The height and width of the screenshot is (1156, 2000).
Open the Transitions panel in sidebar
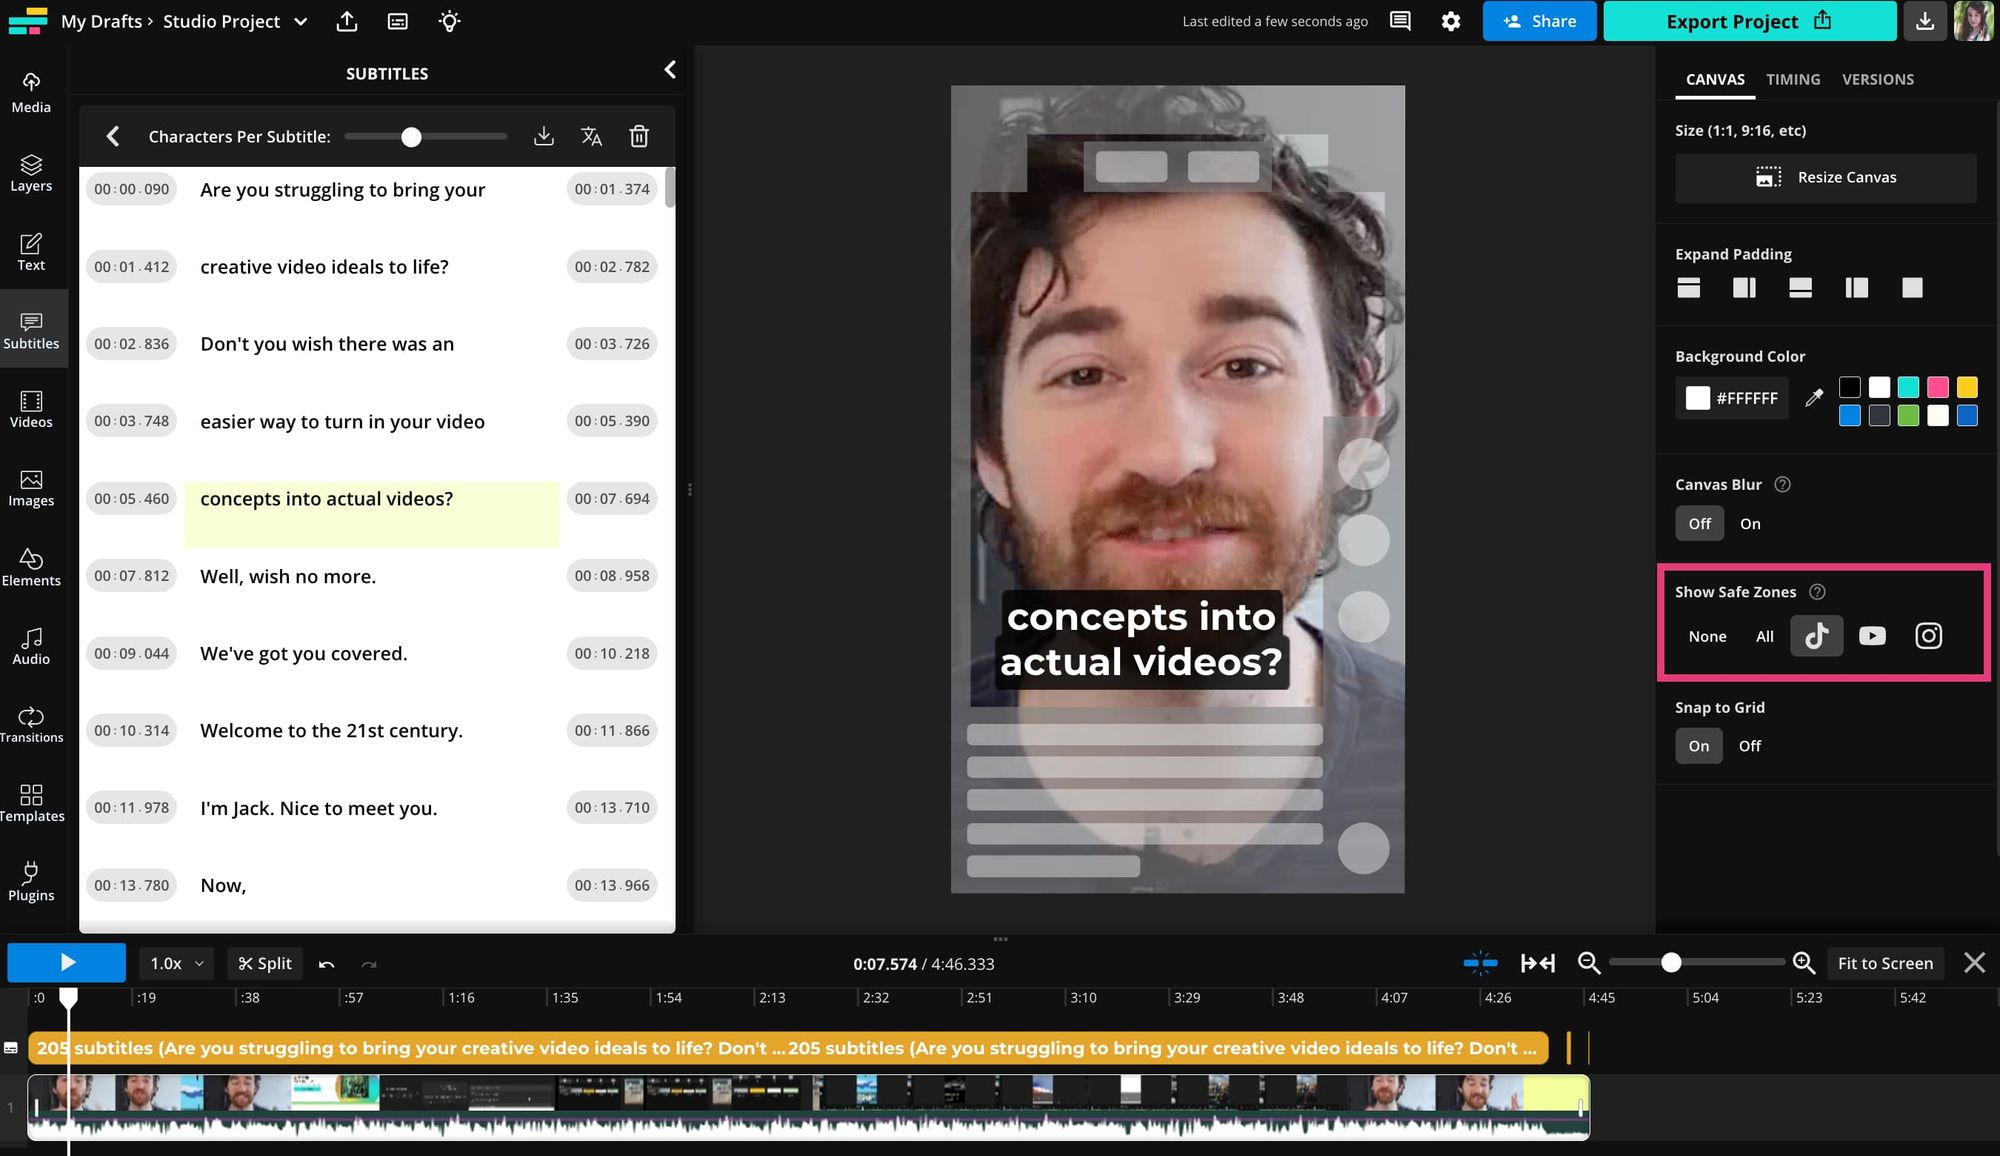tap(31, 725)
